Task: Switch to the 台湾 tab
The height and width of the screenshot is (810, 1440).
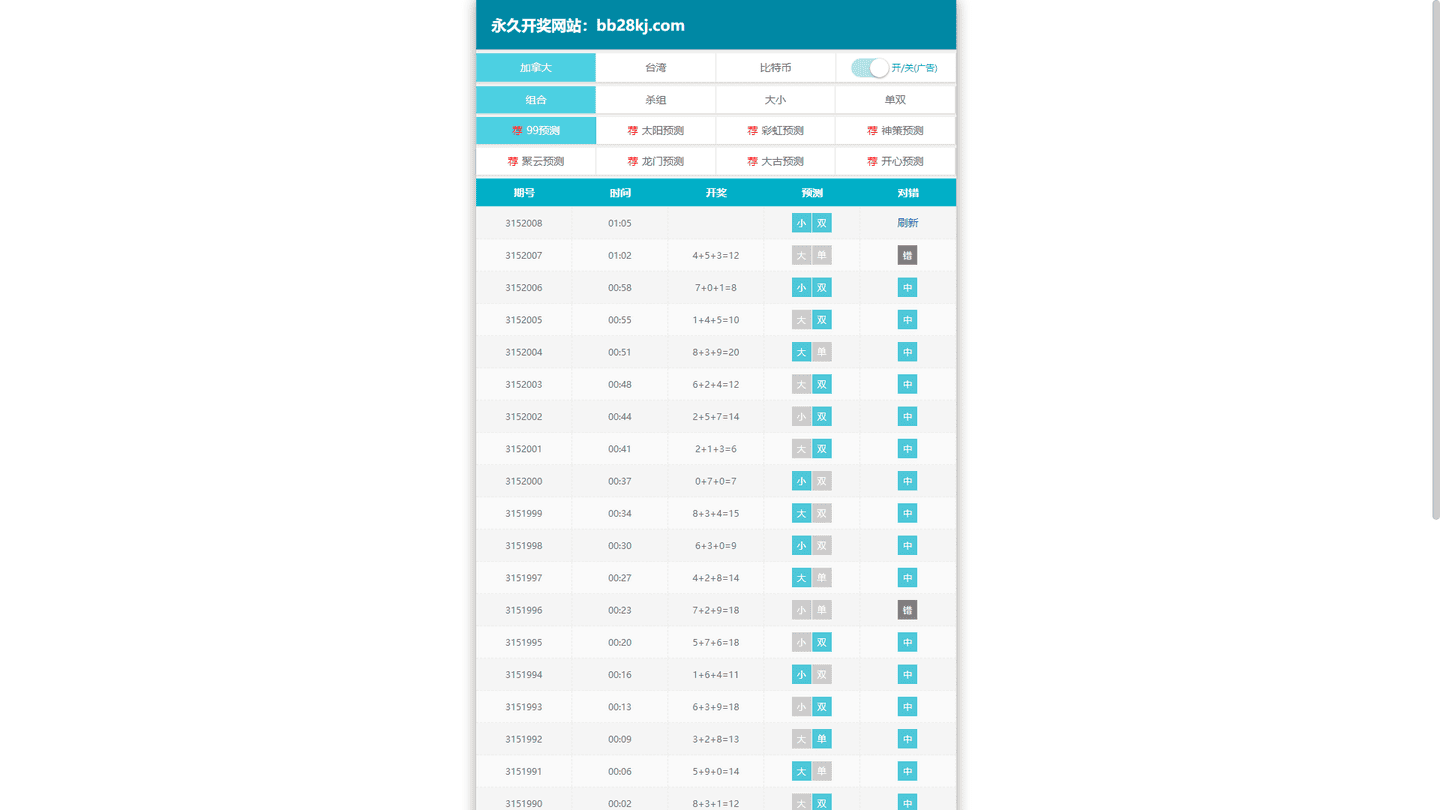Action: (656, 68)
